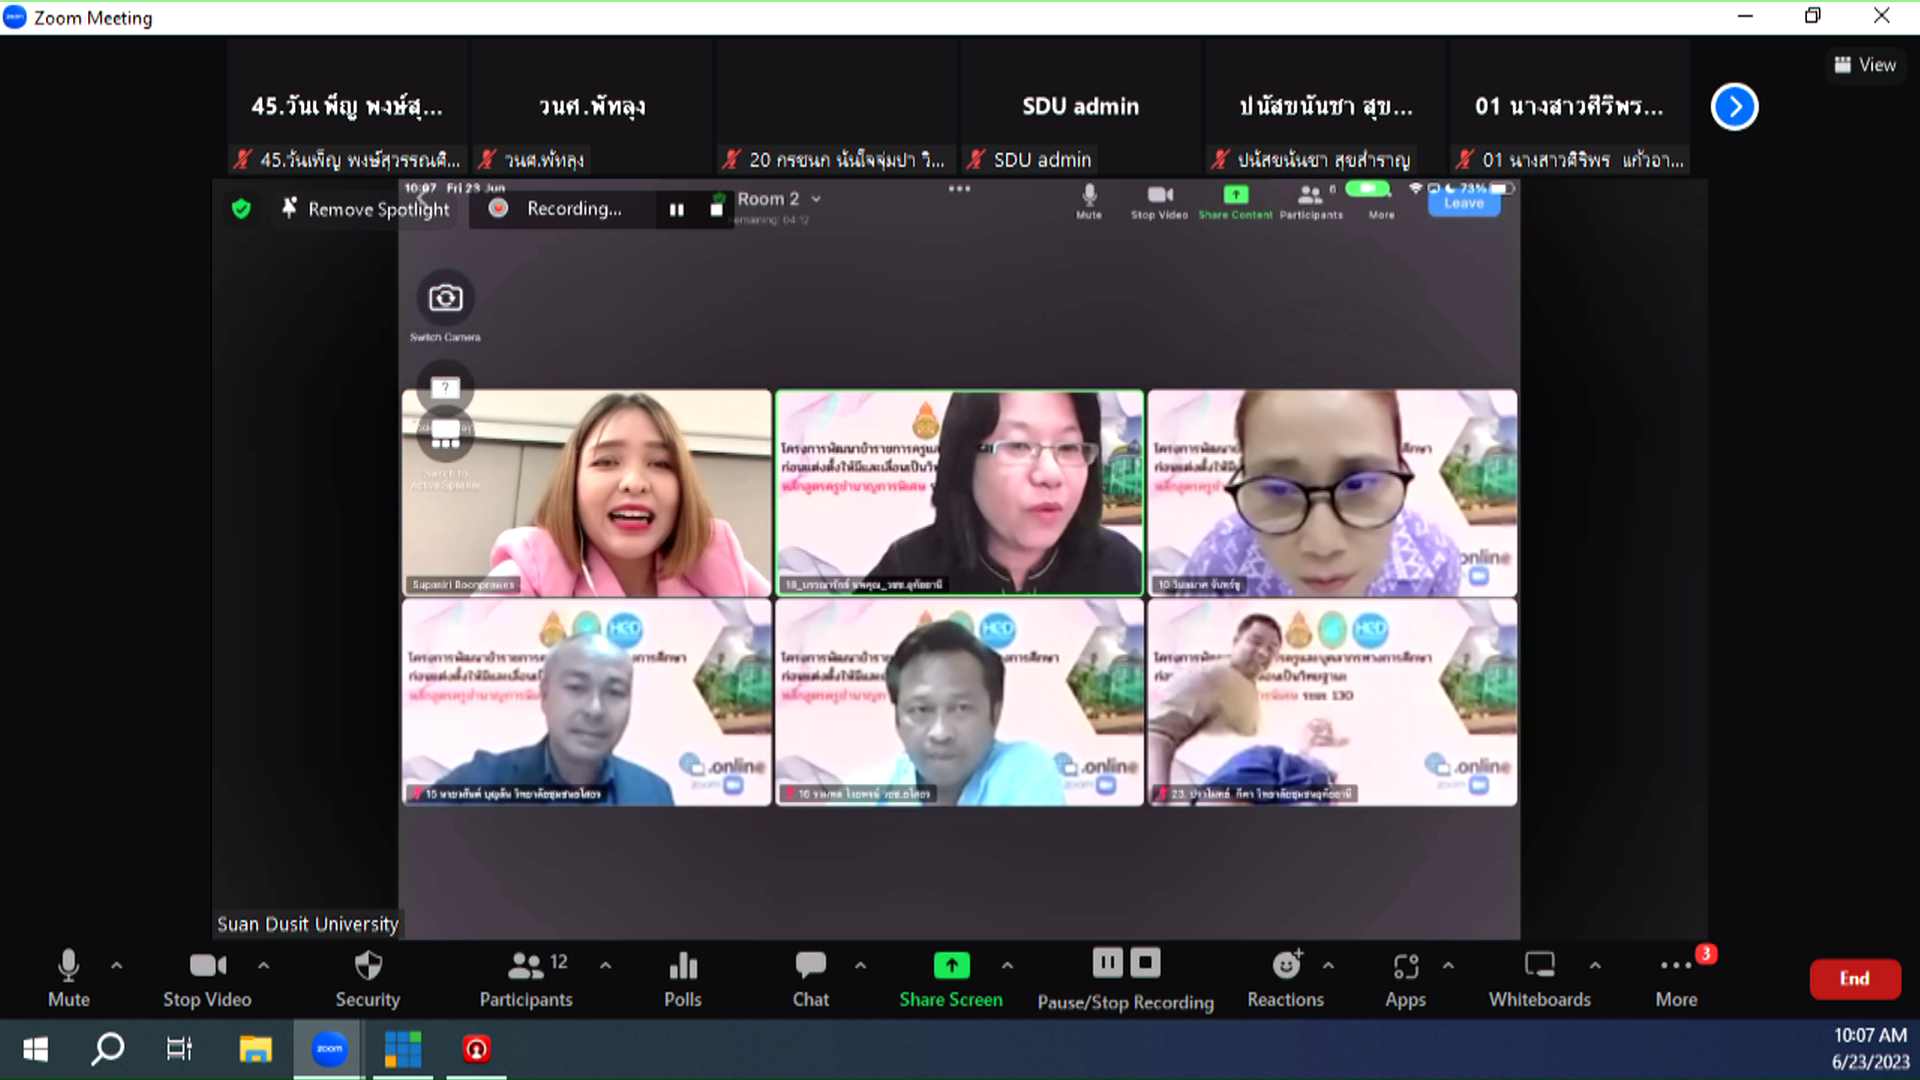This screenshot has width=1920, height=1080.
Task: Open Task View on taskbar
Action: (x=179, y=1049)
